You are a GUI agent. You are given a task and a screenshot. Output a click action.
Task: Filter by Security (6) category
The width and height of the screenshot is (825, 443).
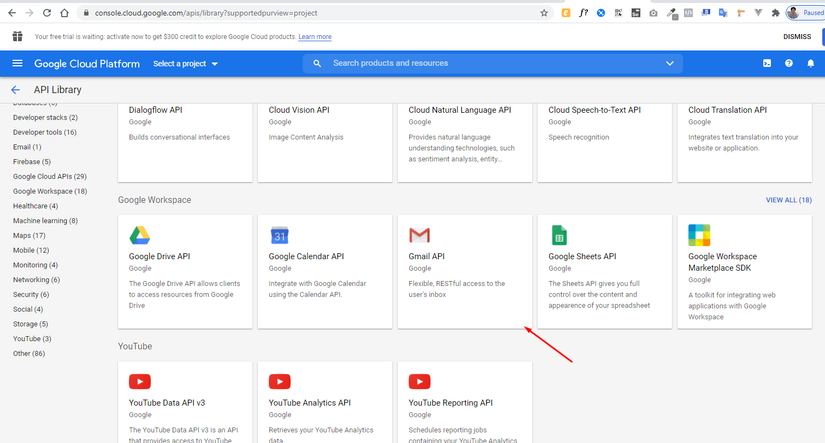[x=31, y=294]
